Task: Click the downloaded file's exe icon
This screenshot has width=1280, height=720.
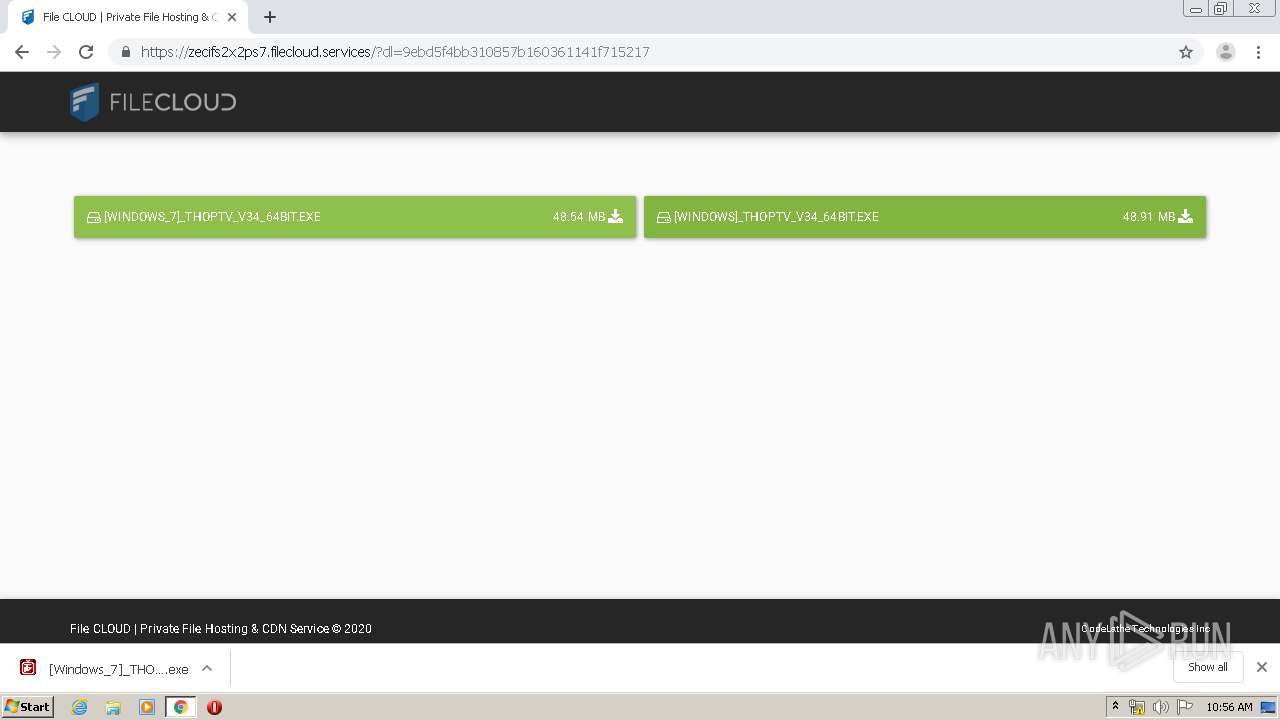Action: point(28,668)
